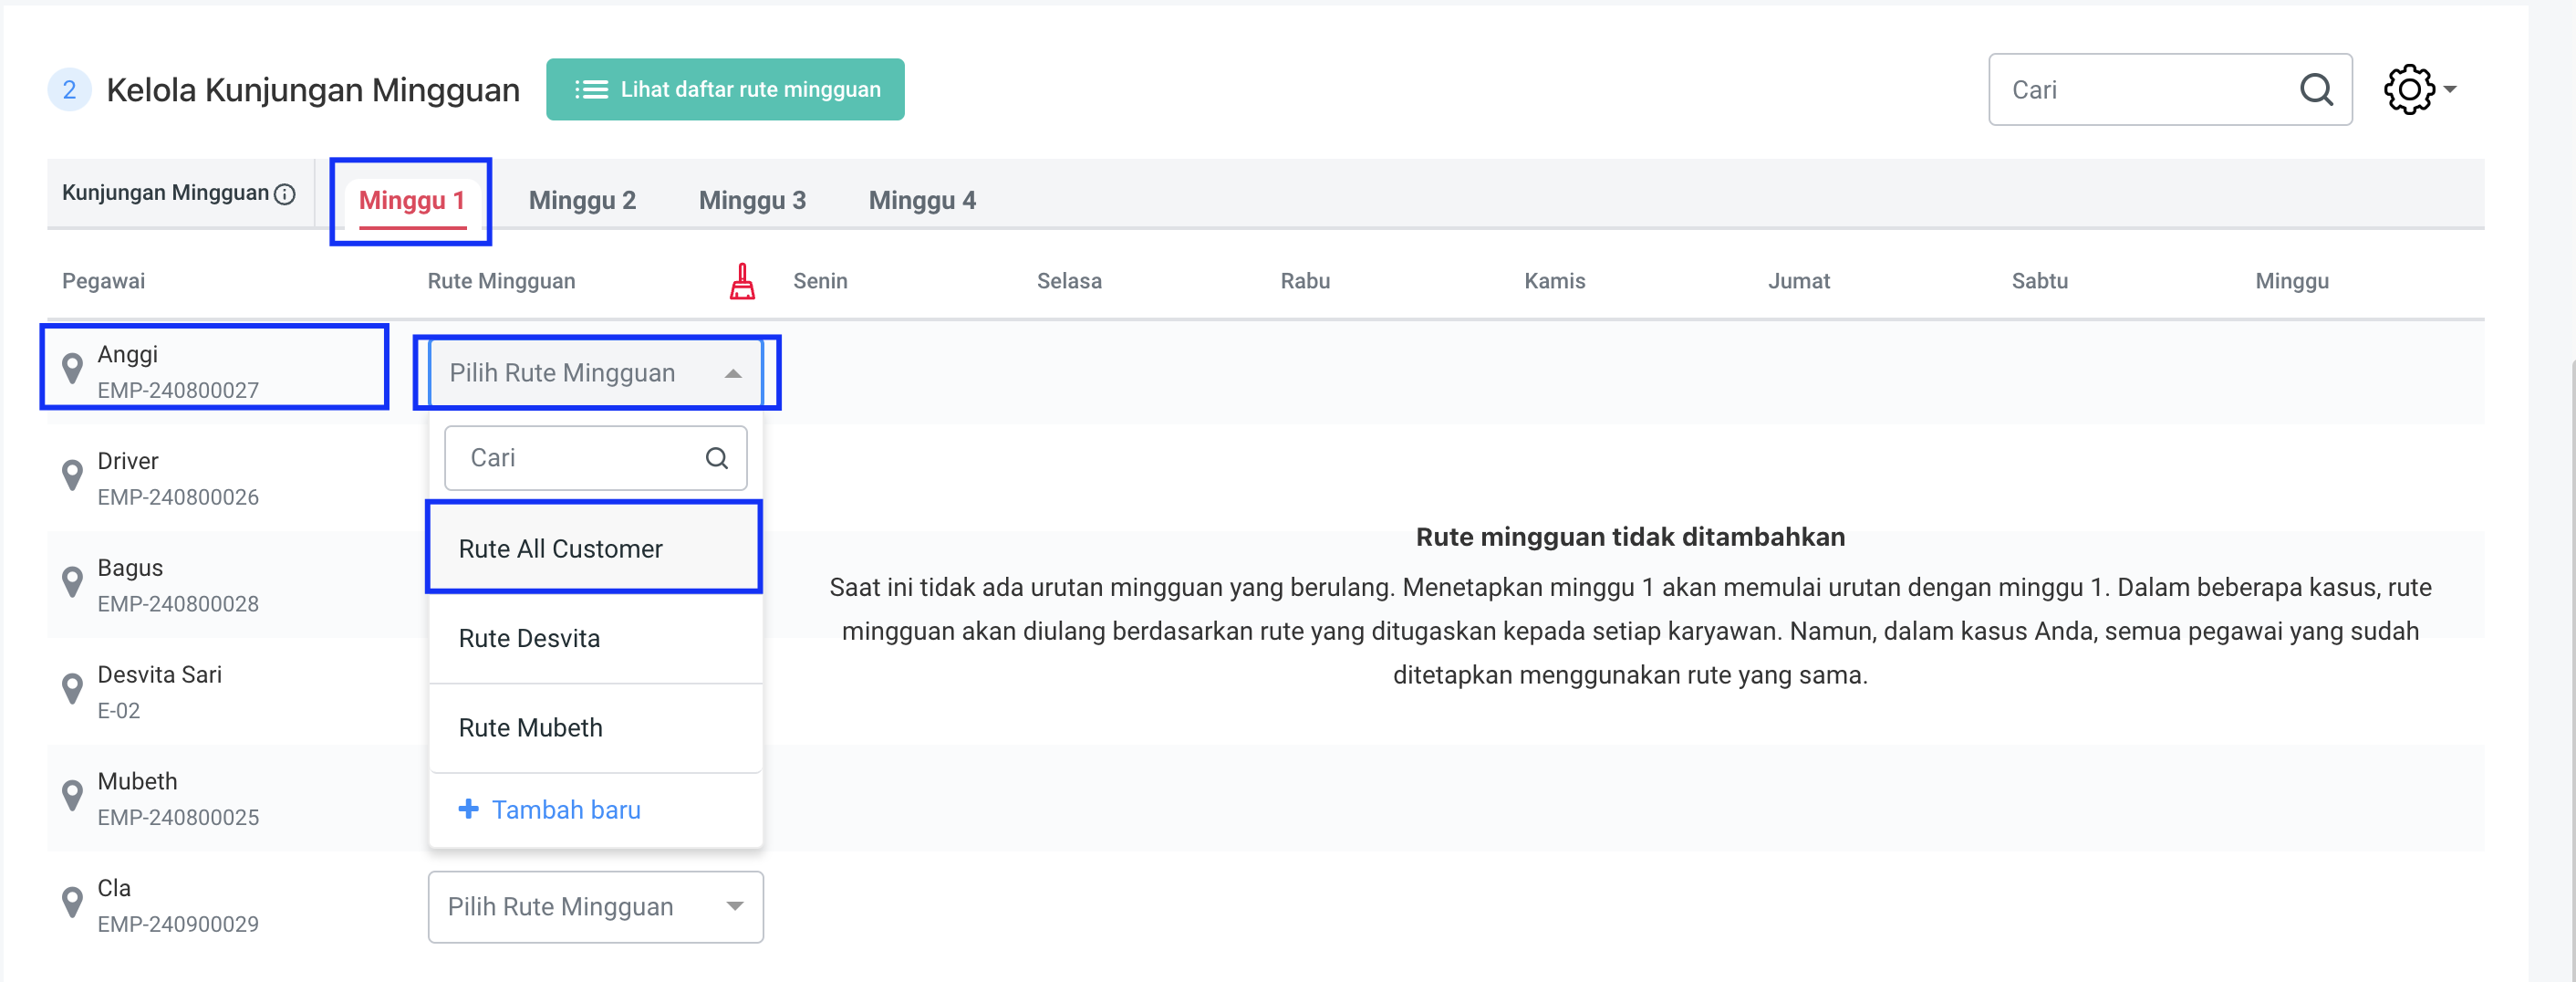Open the settings gear menu
The image size is (2576, 982).
point(2418,90)
